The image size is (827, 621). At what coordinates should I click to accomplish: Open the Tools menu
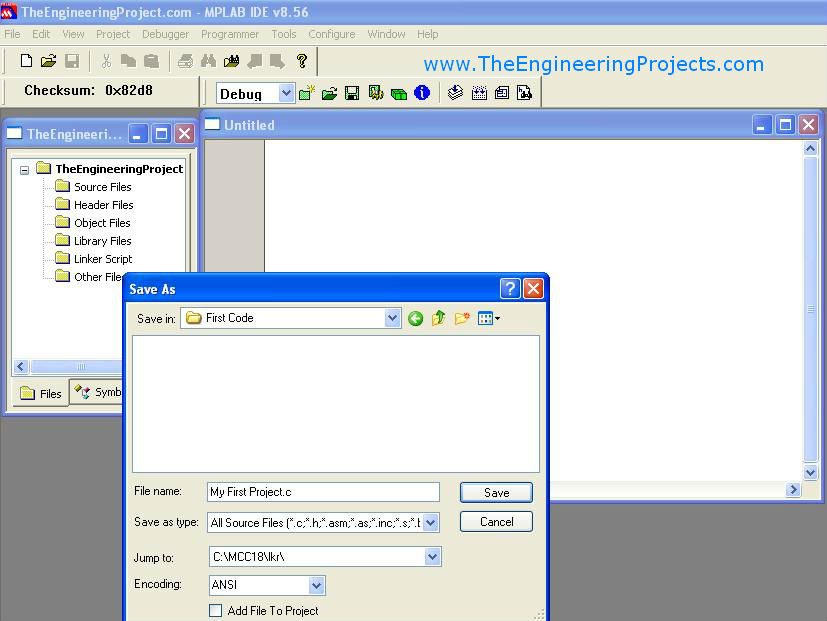[x=284, y=34]
